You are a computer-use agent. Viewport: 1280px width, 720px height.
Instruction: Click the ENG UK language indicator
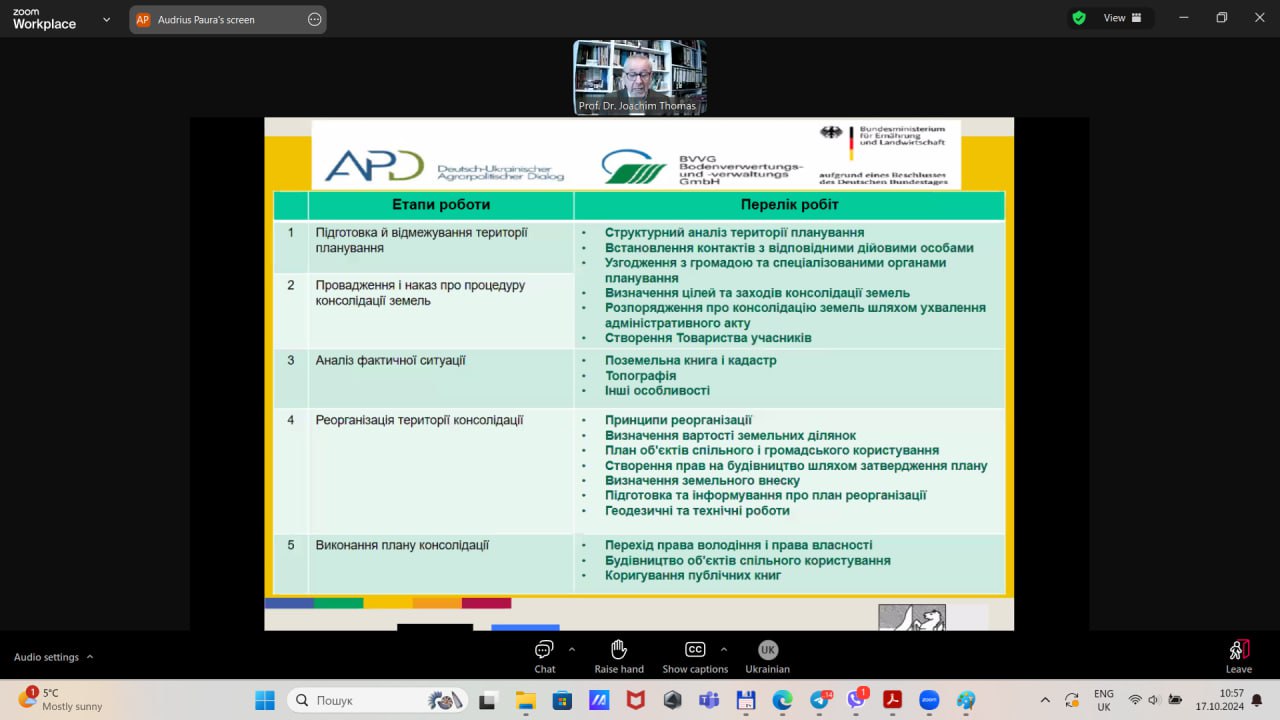click(x=1104, y=700)
